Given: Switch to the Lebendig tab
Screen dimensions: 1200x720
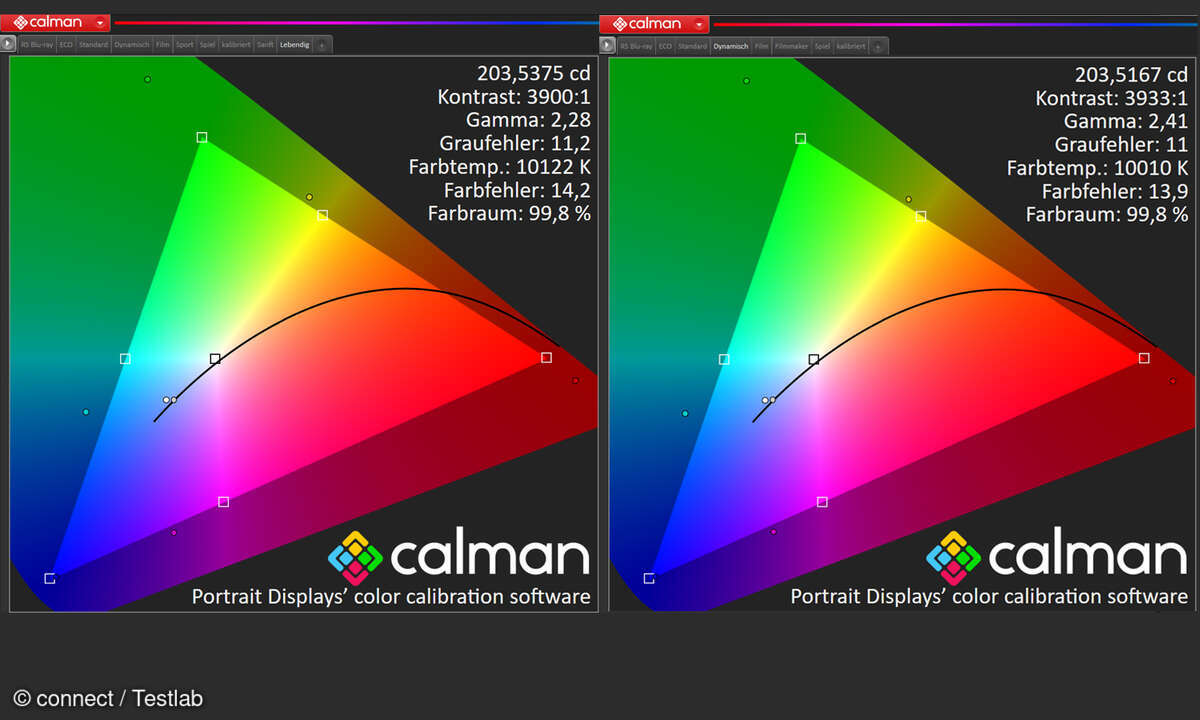Looking at the screenshot, I should click(x=295, y=45).
